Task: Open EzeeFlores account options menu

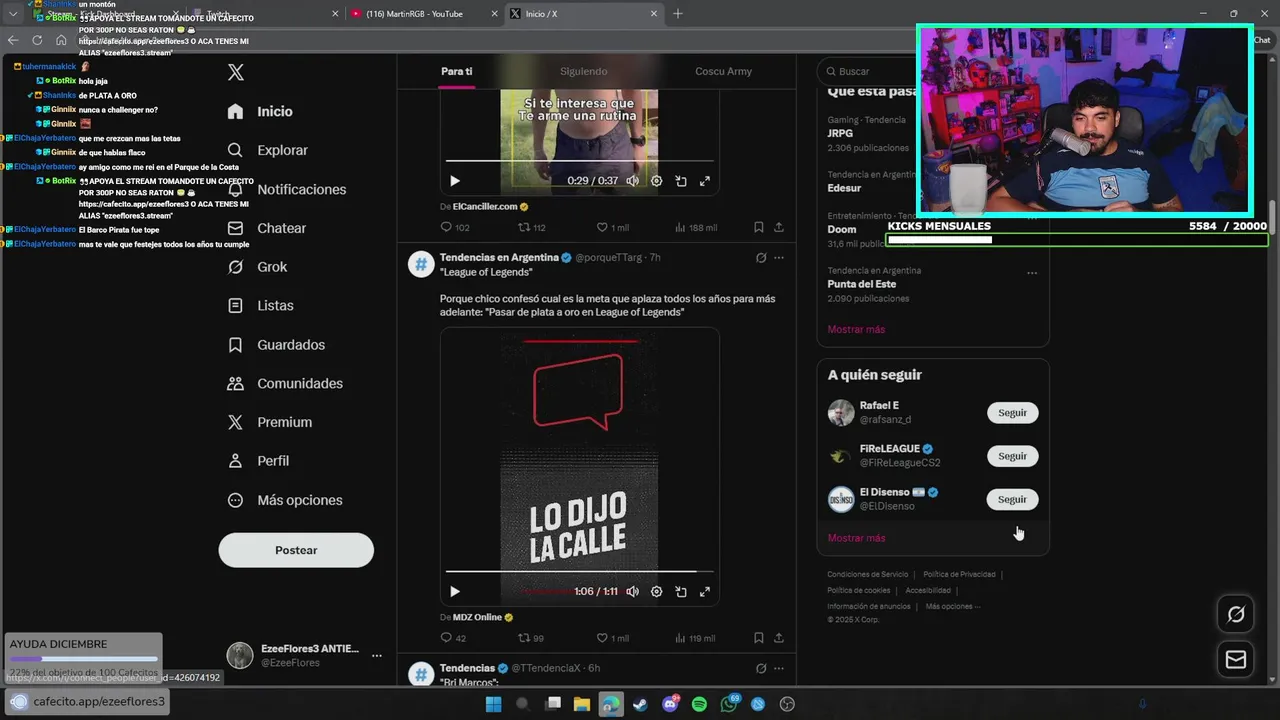Action: coord(377,656)
